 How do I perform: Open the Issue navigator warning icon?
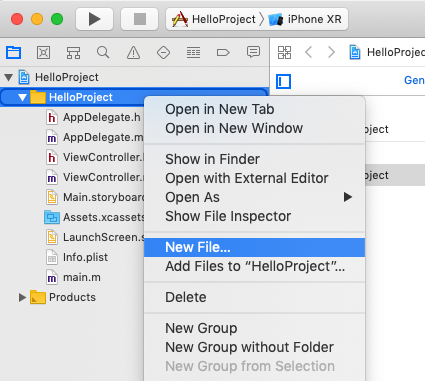[133, 52]
